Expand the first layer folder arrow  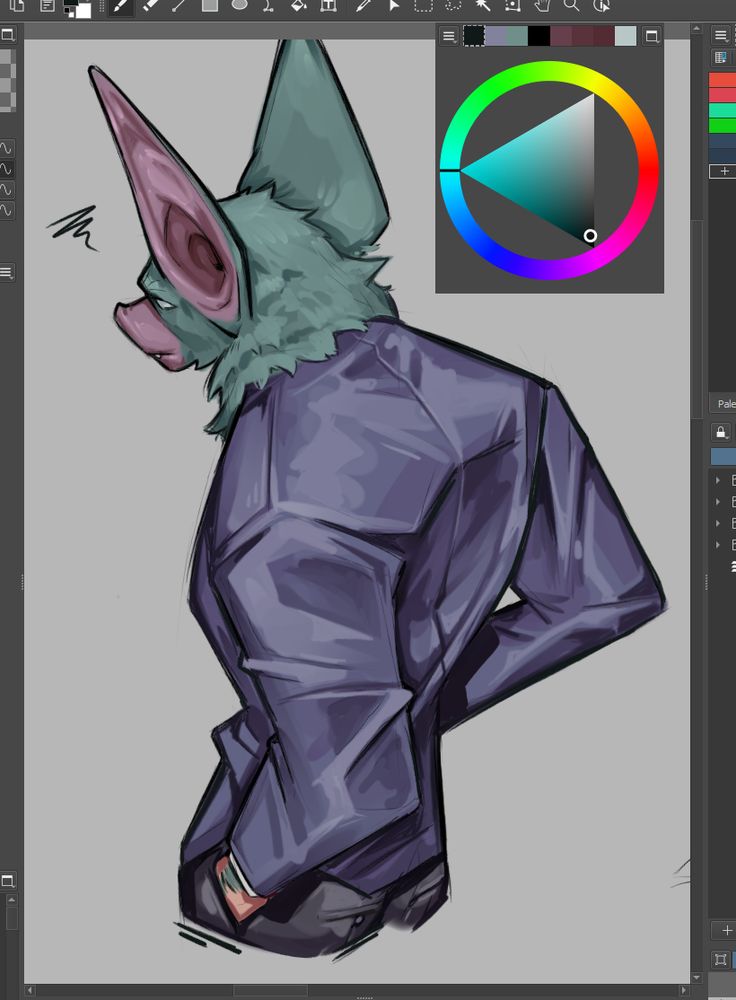click(x=718, y=480)
